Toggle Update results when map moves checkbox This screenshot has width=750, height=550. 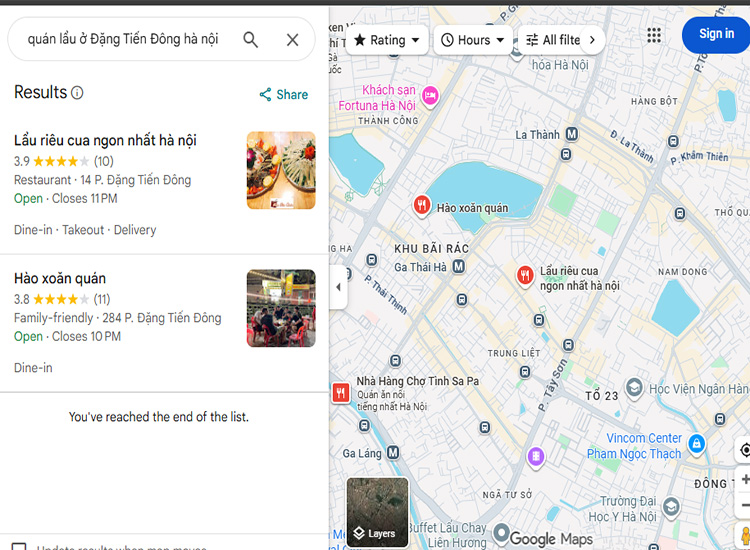click(19, 546)
